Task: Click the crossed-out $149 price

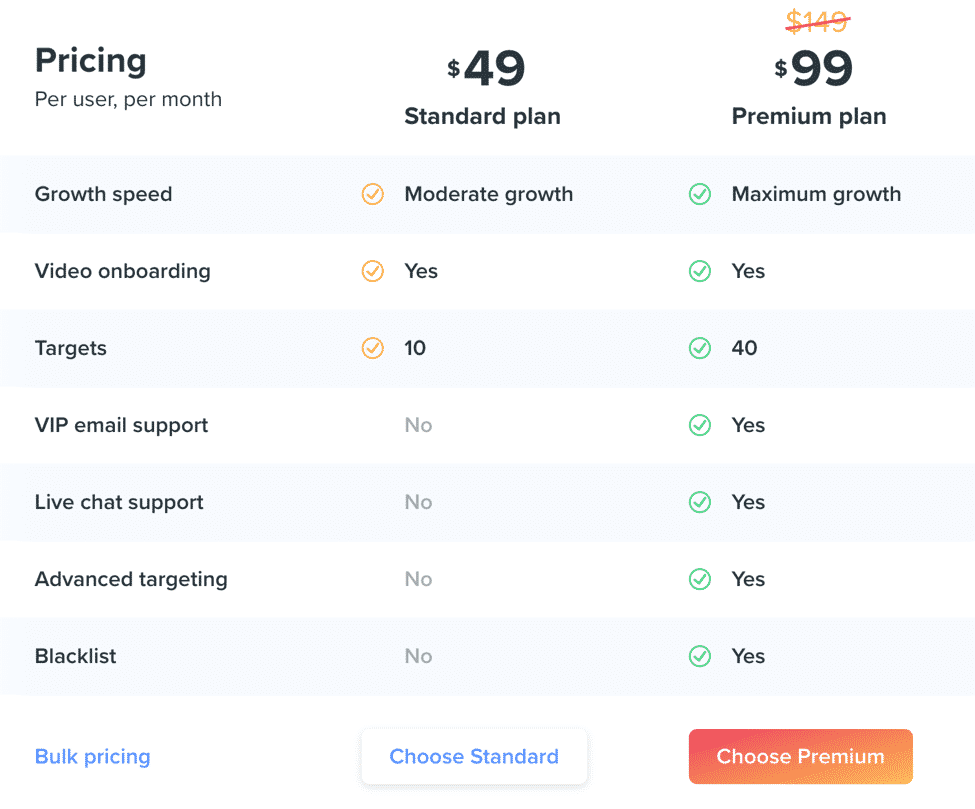Action: point(817,21)
